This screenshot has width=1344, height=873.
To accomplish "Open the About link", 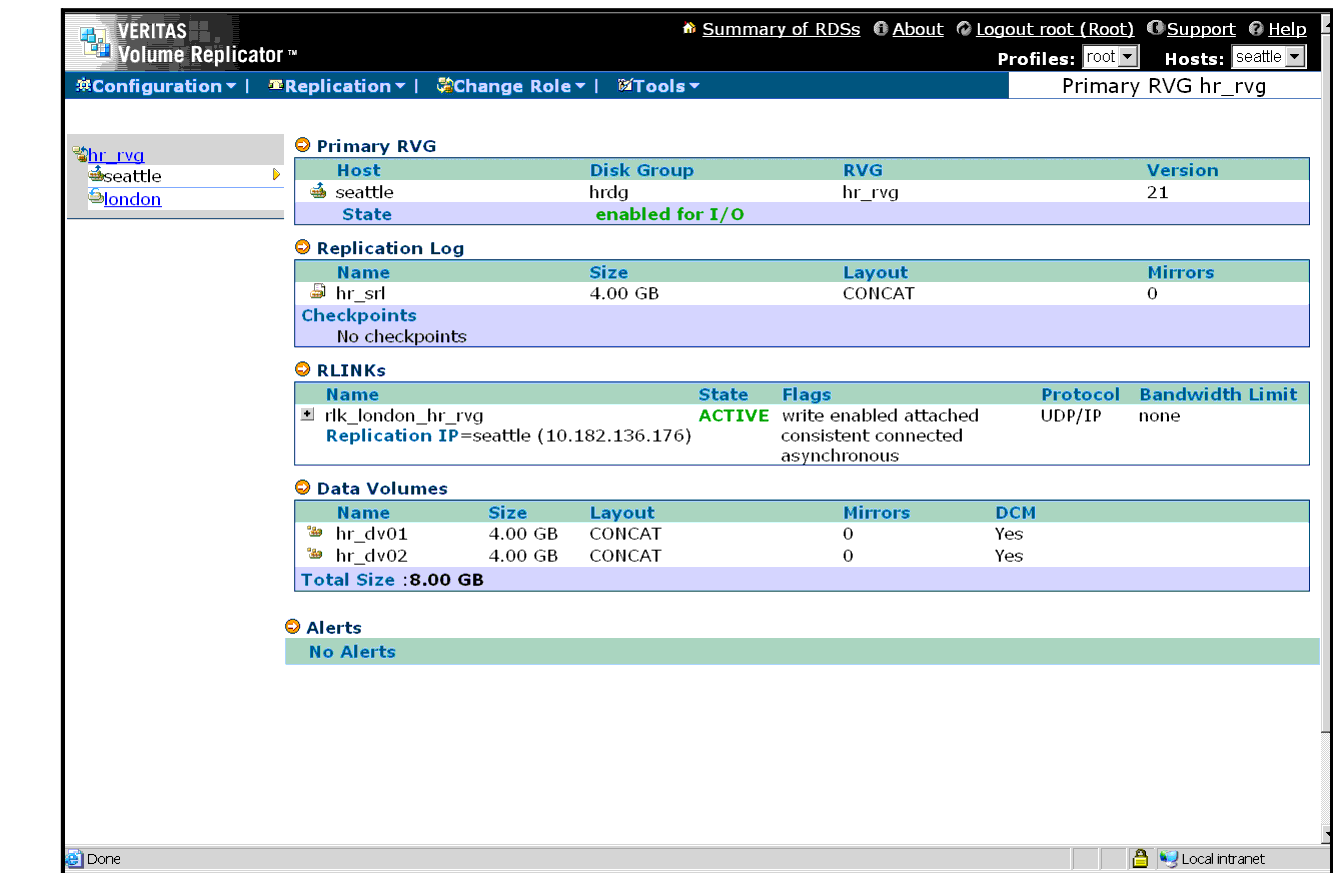I will (918, 29).
